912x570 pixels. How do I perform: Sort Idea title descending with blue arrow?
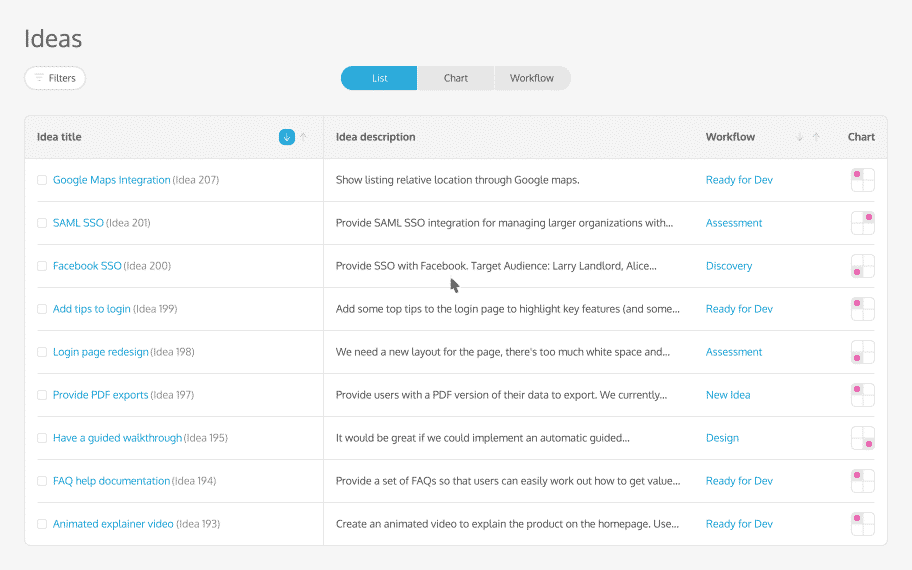click(x=287, y=137)
